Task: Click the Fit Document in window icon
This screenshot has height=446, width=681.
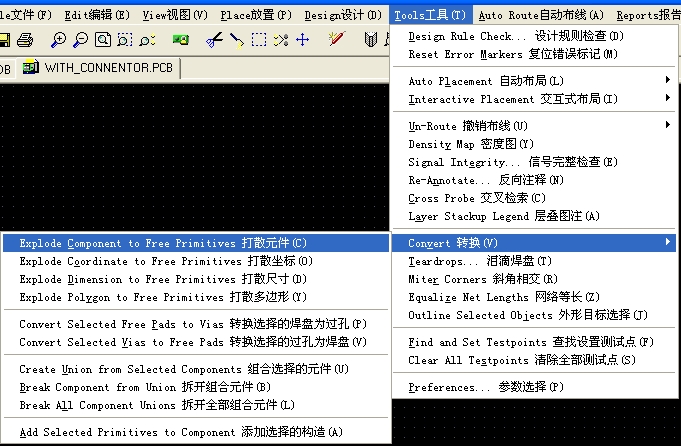Action: pos(103,40)
